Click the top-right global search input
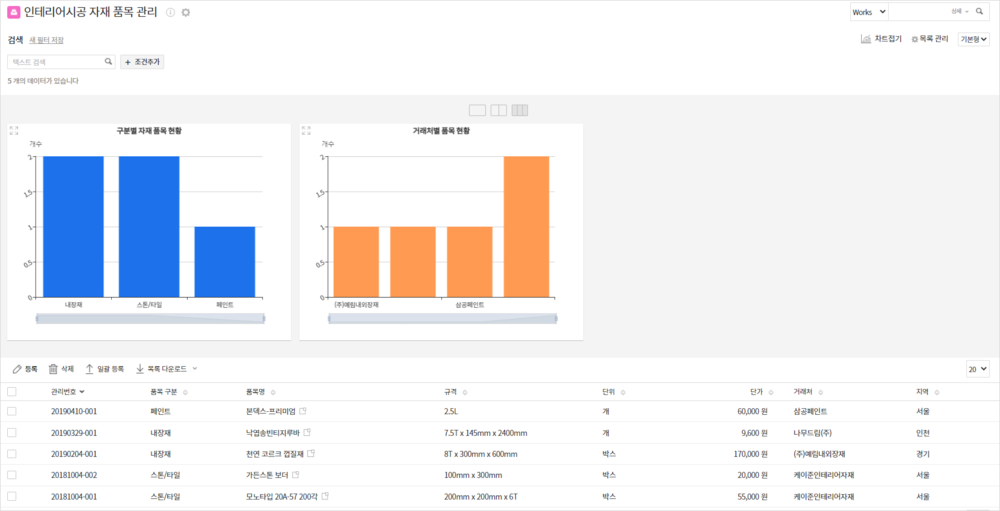This screenshot has width=1000, height=511. tap(918, 11)
